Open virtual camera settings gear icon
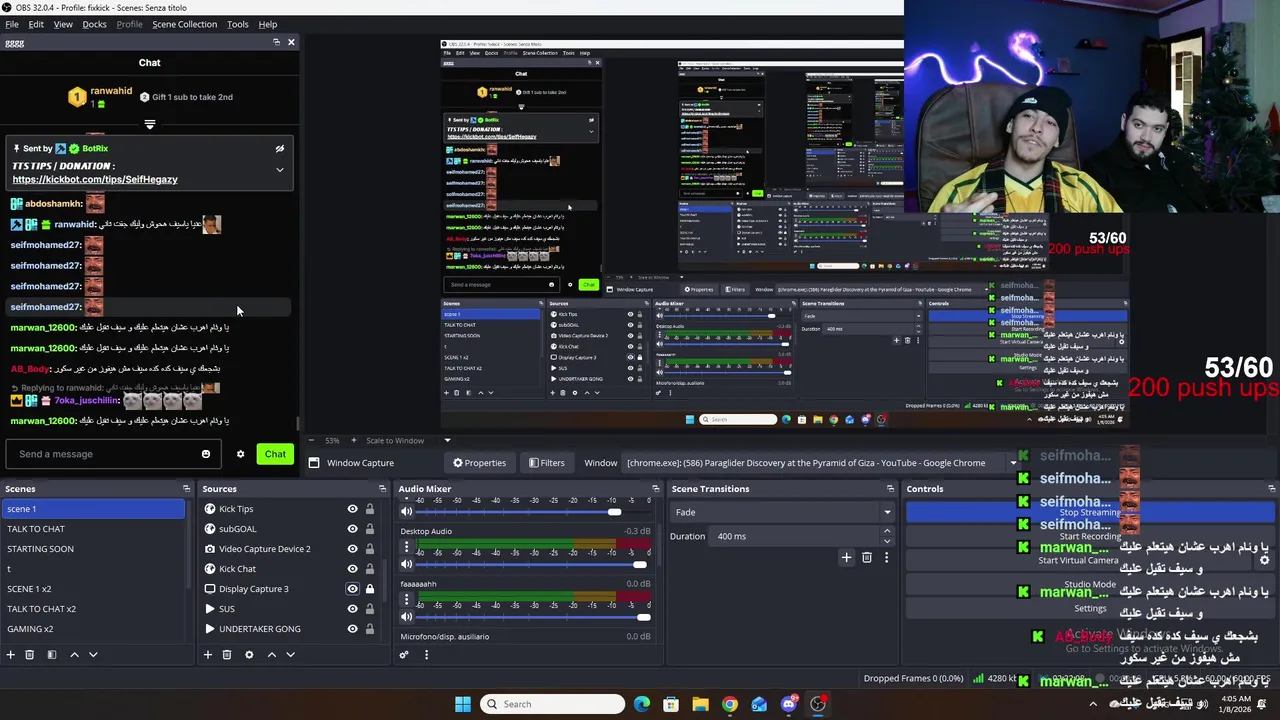This screenshot has height=720, width=1280. (x=1264, y=560)
